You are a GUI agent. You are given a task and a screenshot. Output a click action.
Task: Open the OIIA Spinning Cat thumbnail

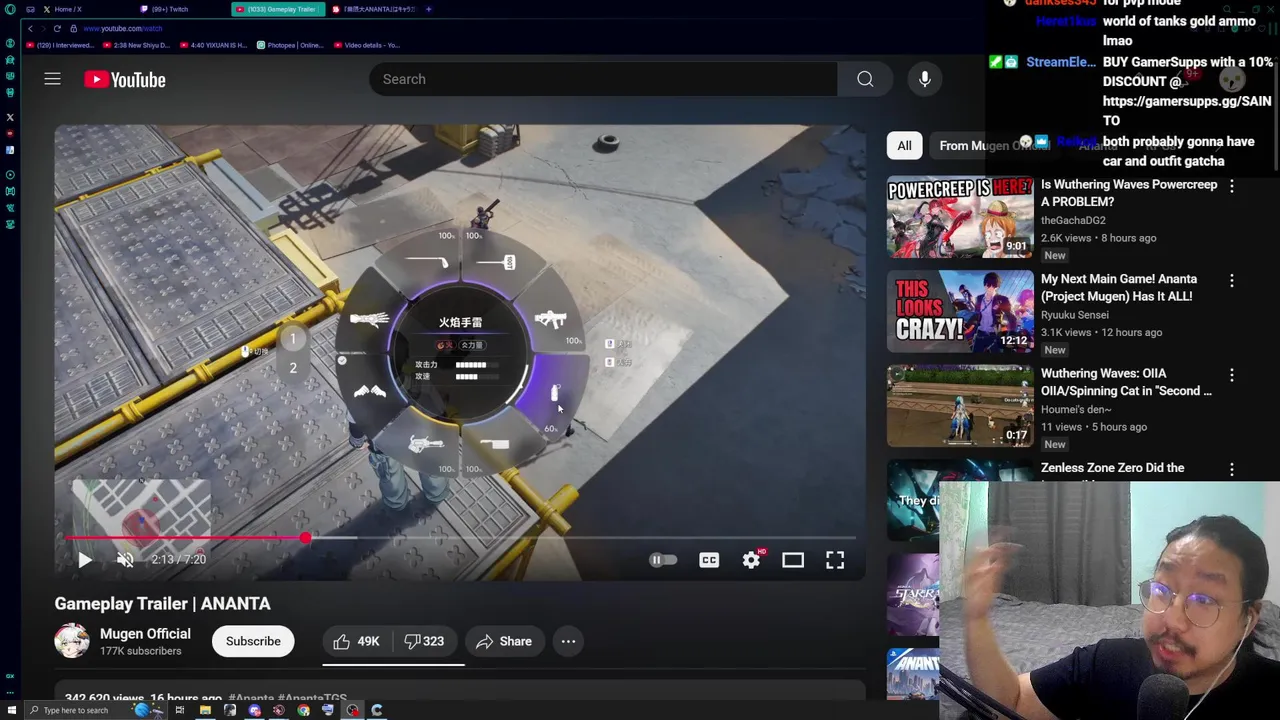pyautogui.click(x=960, y=405)
